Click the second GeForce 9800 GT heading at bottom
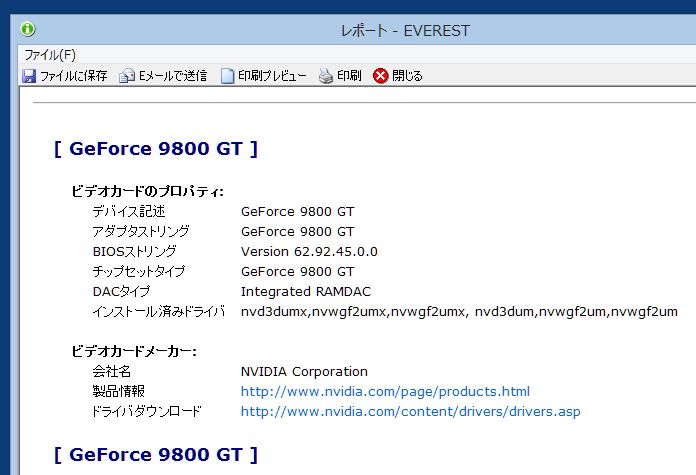Viewport: 696px width, 475px height. click(156, 455)
